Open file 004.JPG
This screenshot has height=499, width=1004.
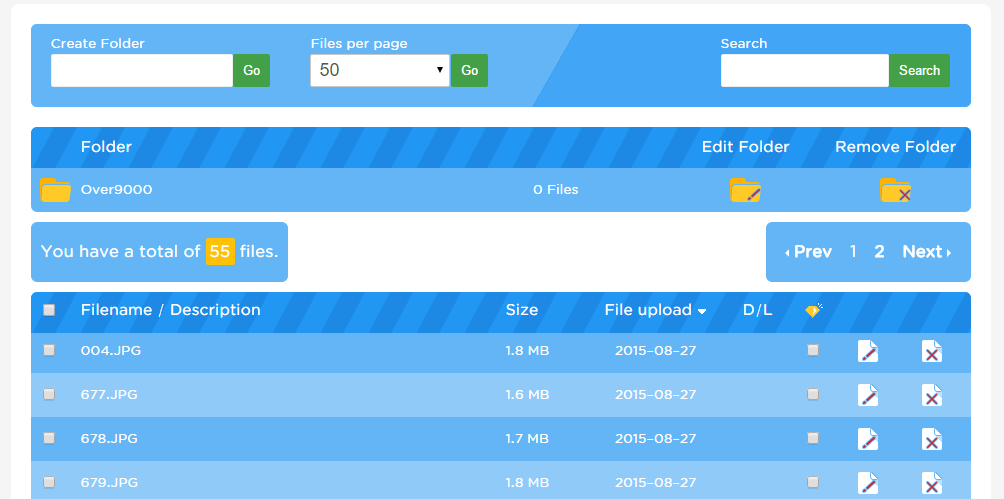[111, 351]
